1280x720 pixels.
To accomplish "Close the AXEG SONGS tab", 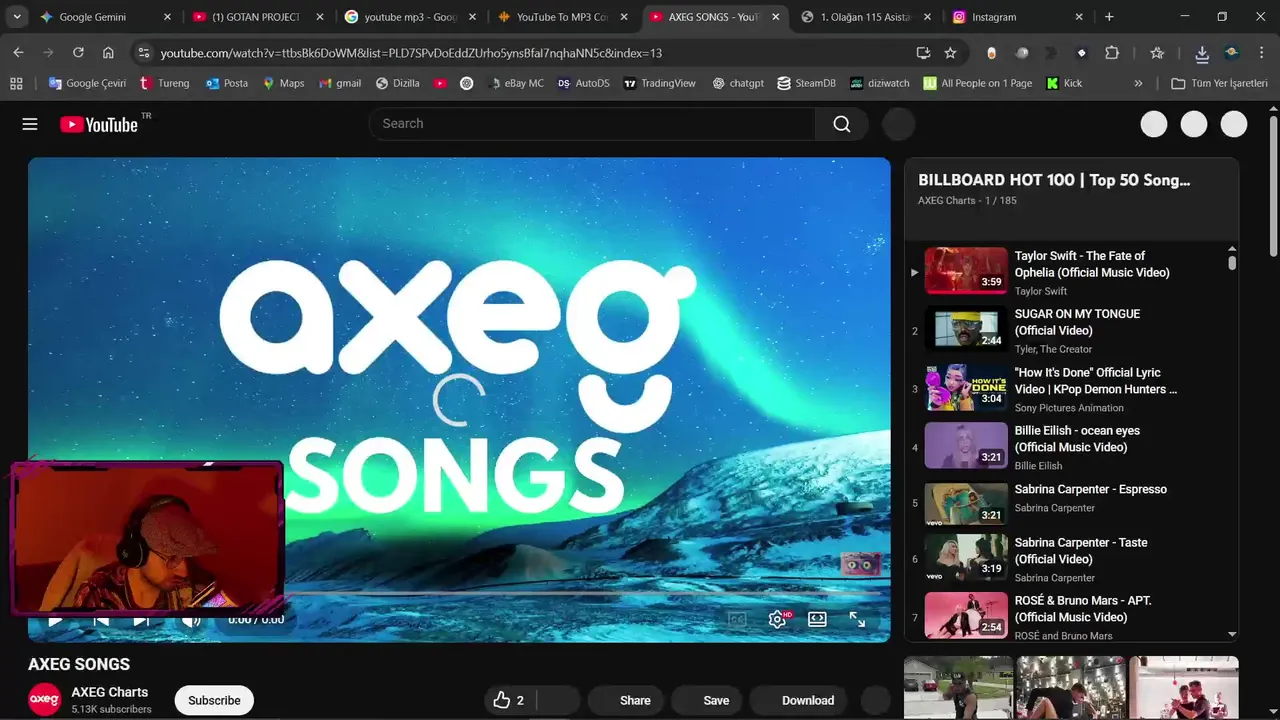I will 775,17.
